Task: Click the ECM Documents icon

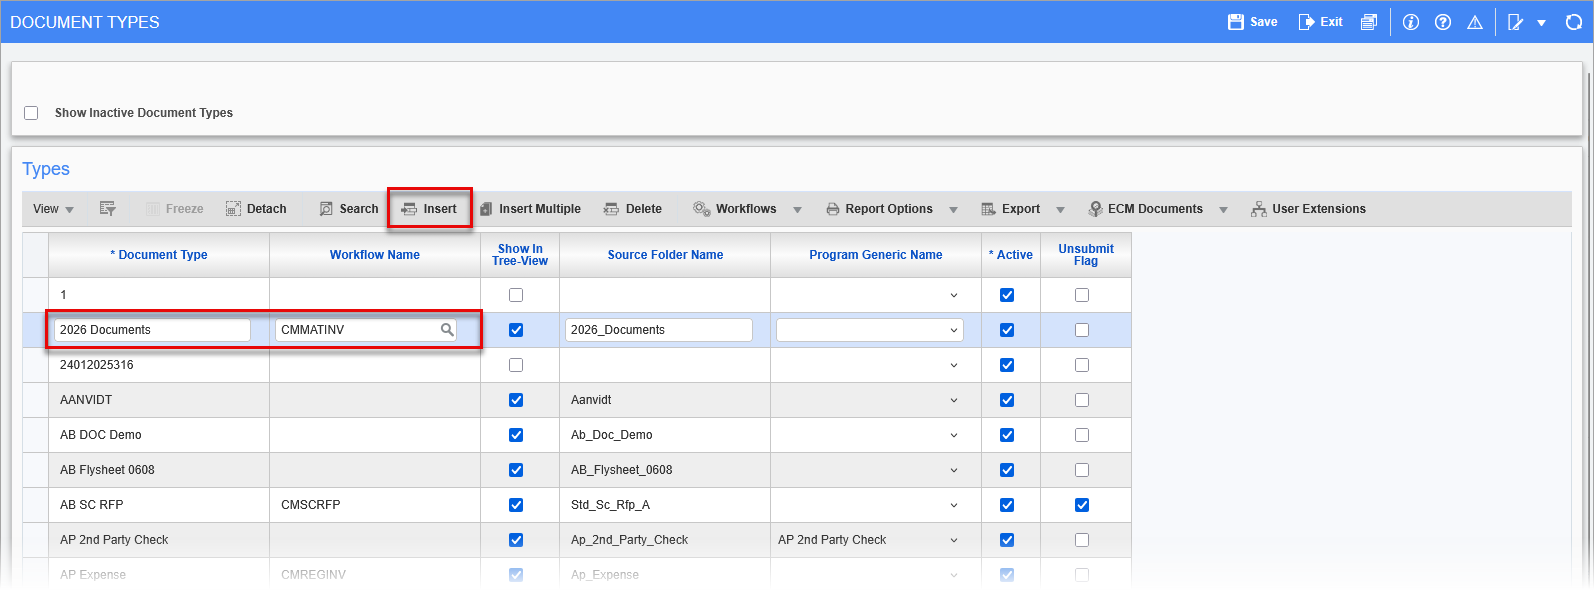Action: (x=1096, y=209)
